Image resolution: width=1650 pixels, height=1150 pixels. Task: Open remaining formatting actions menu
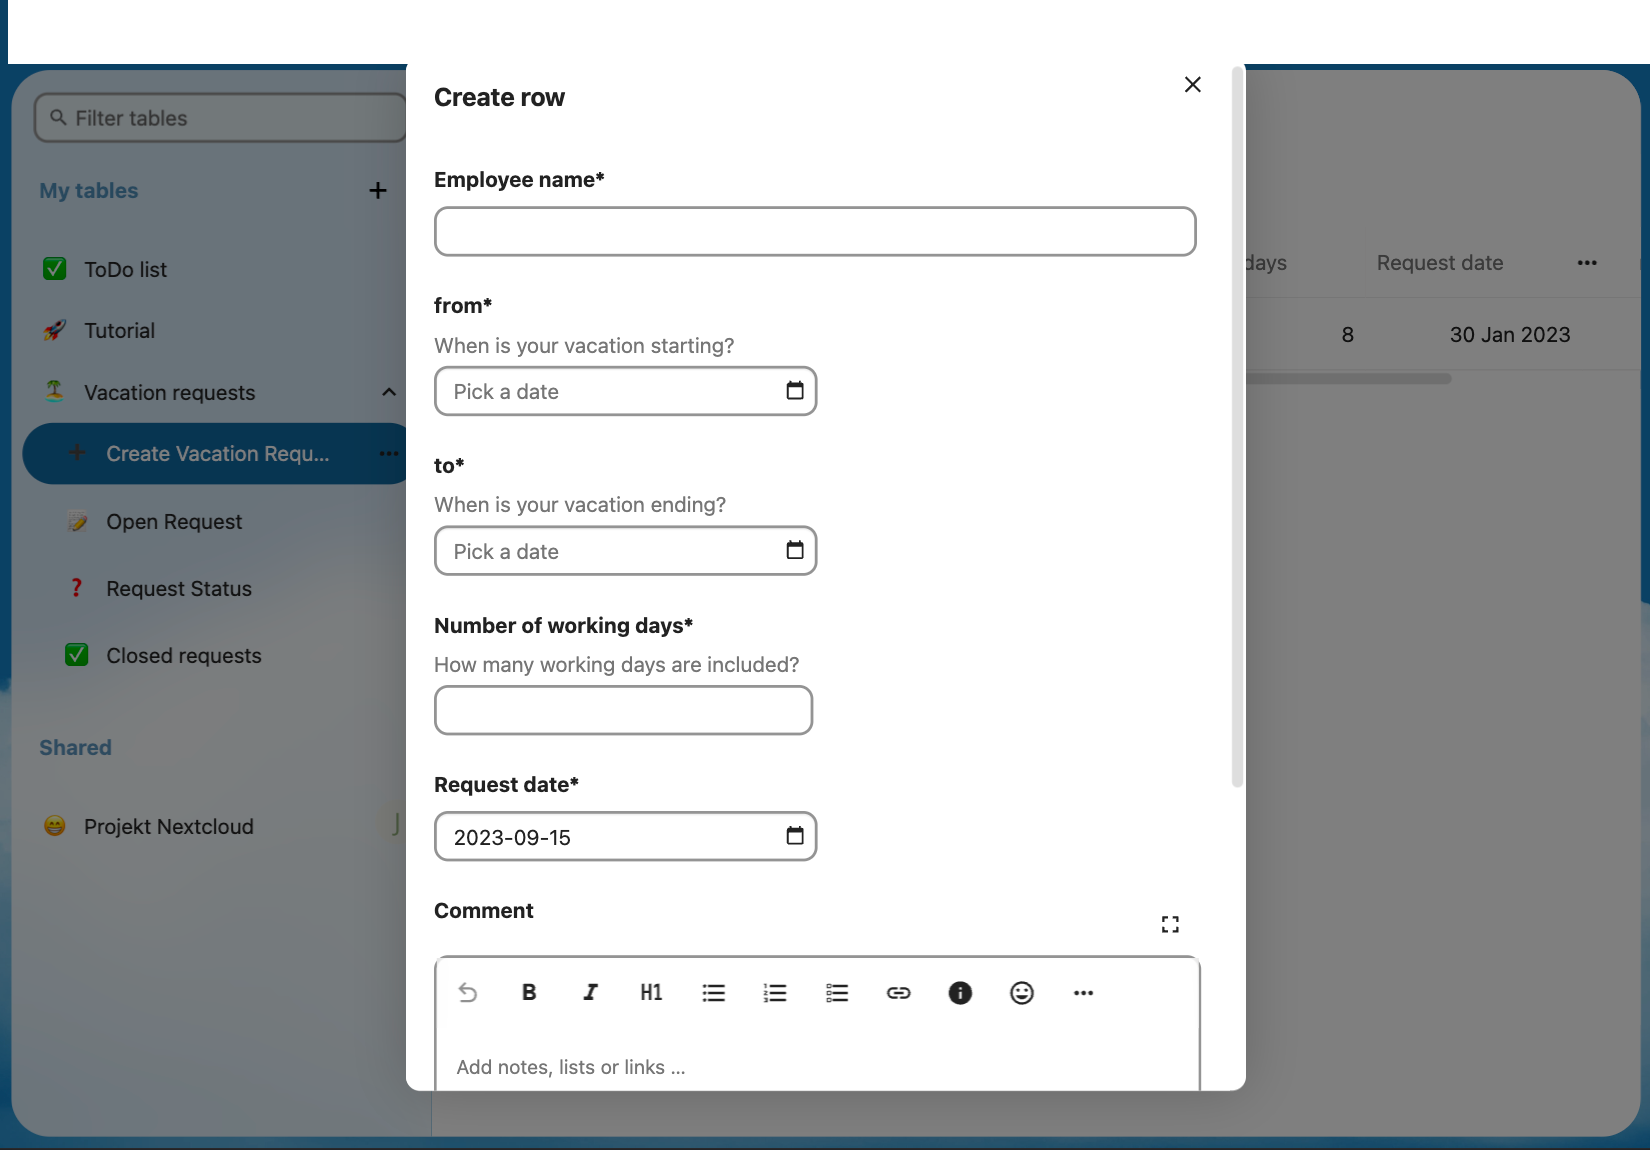pyautogui.click(x=1083, y=992)
